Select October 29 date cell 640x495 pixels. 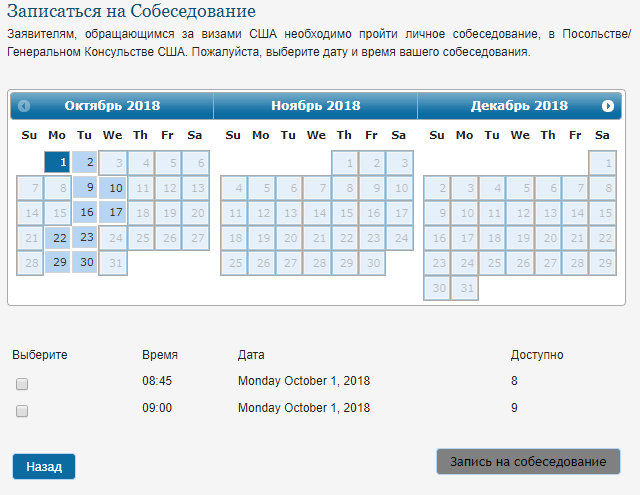(58, 262)
